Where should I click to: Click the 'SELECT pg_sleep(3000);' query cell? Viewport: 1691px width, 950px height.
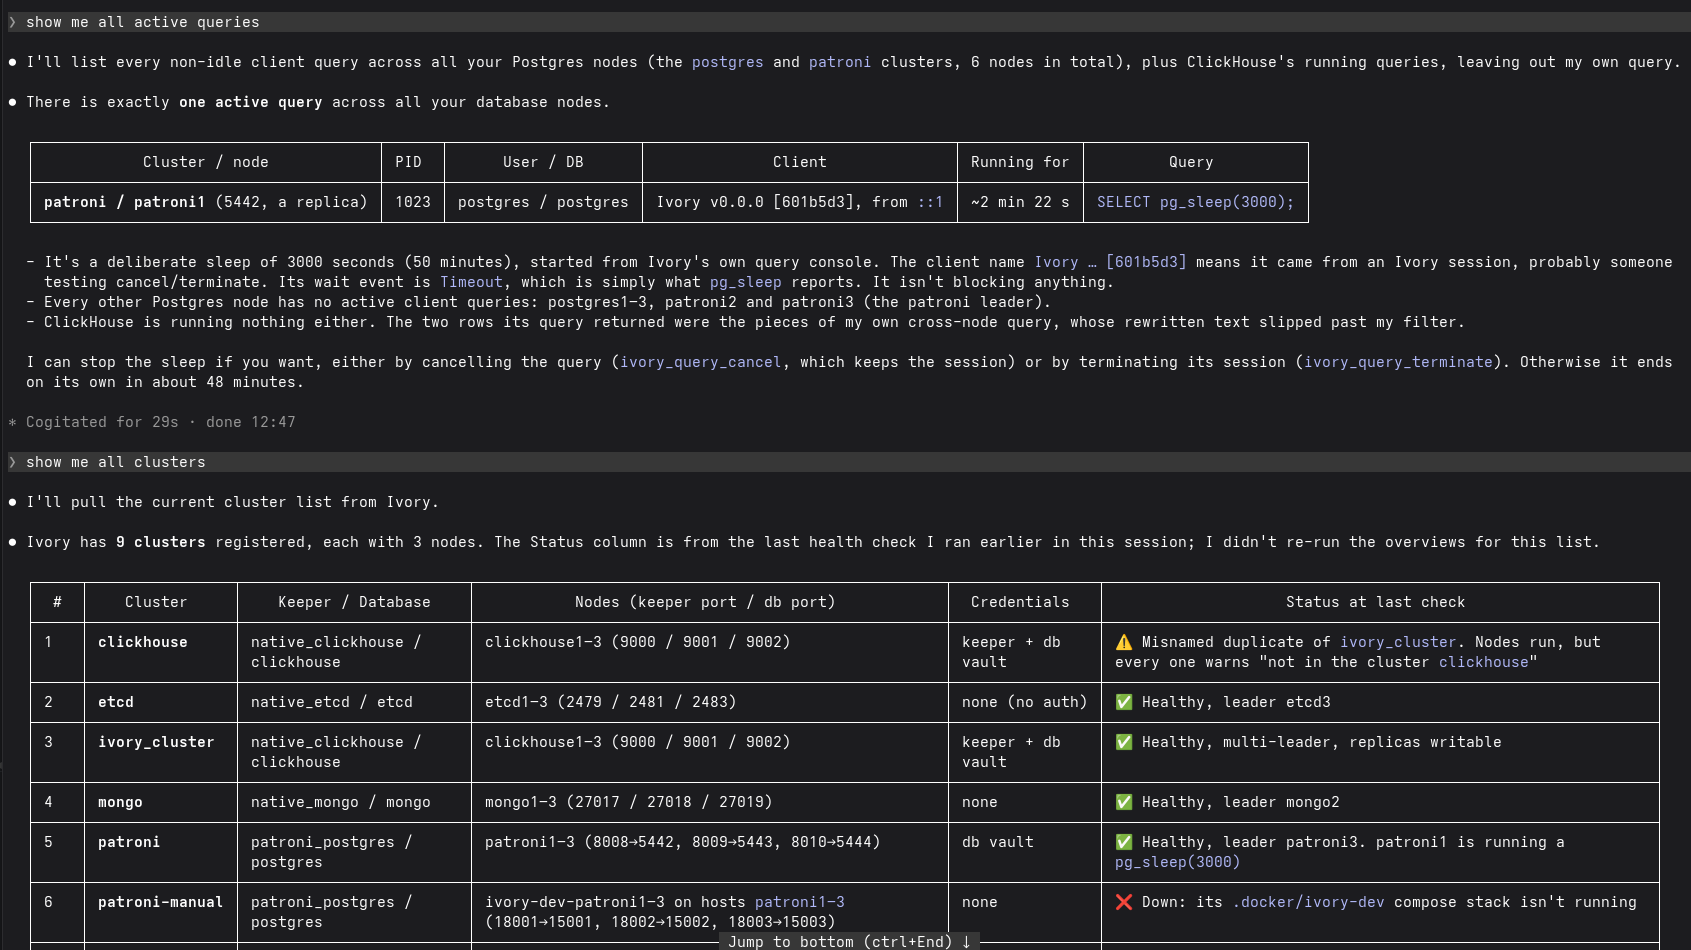(1195, 202)
